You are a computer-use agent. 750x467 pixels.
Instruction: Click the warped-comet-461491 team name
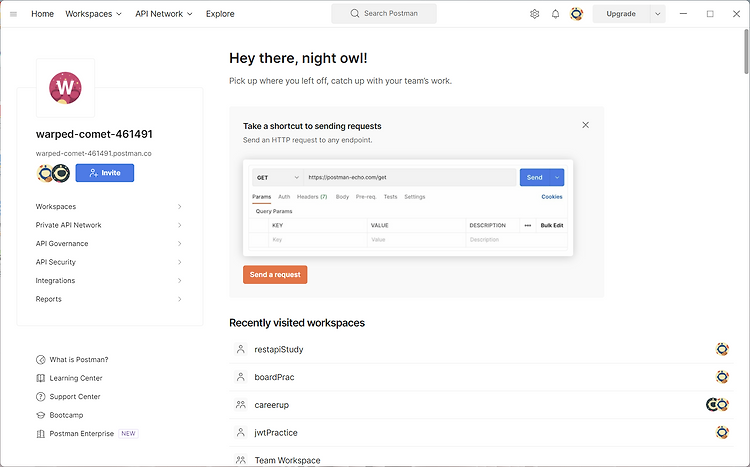[x=94, y=134]
